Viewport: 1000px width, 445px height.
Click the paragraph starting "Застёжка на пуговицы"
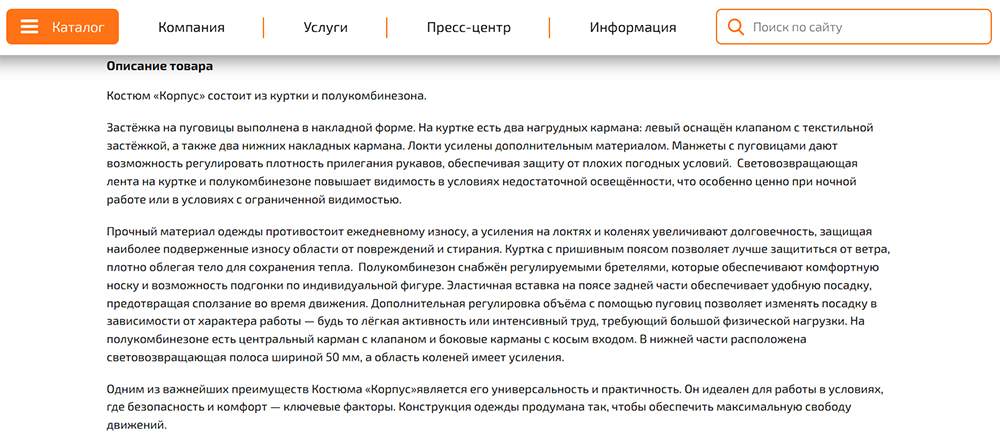pyautogui.click(x=490, y=164)
